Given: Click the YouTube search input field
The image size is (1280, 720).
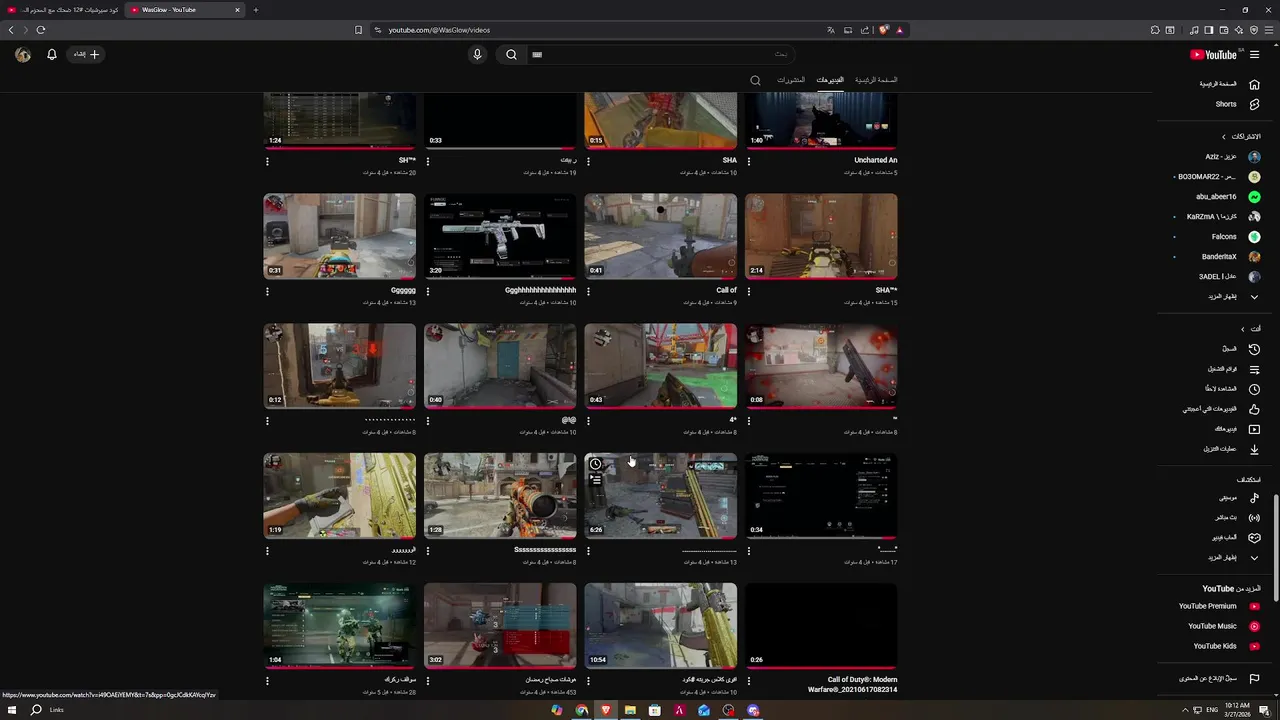Looking at the screenshot, I should 660,55.
